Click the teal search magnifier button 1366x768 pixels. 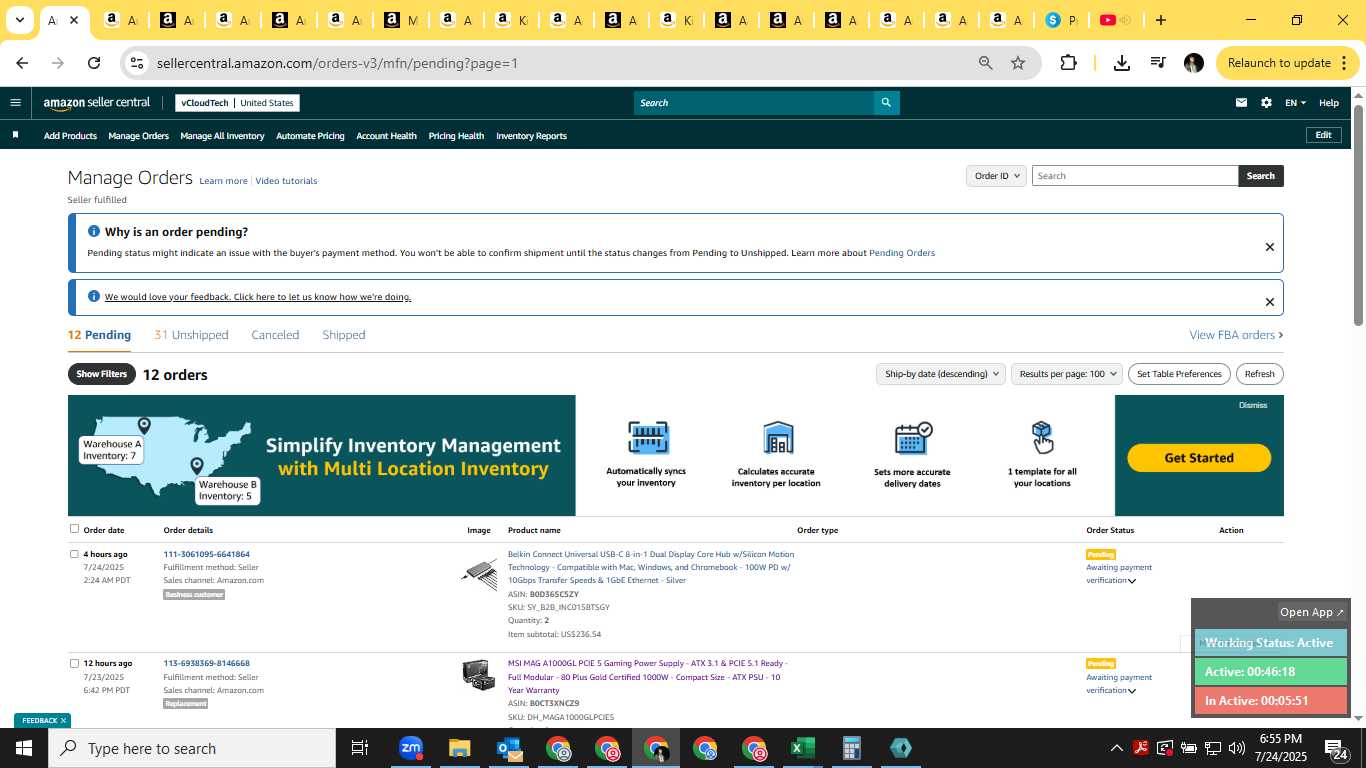[x=886, y=103]
